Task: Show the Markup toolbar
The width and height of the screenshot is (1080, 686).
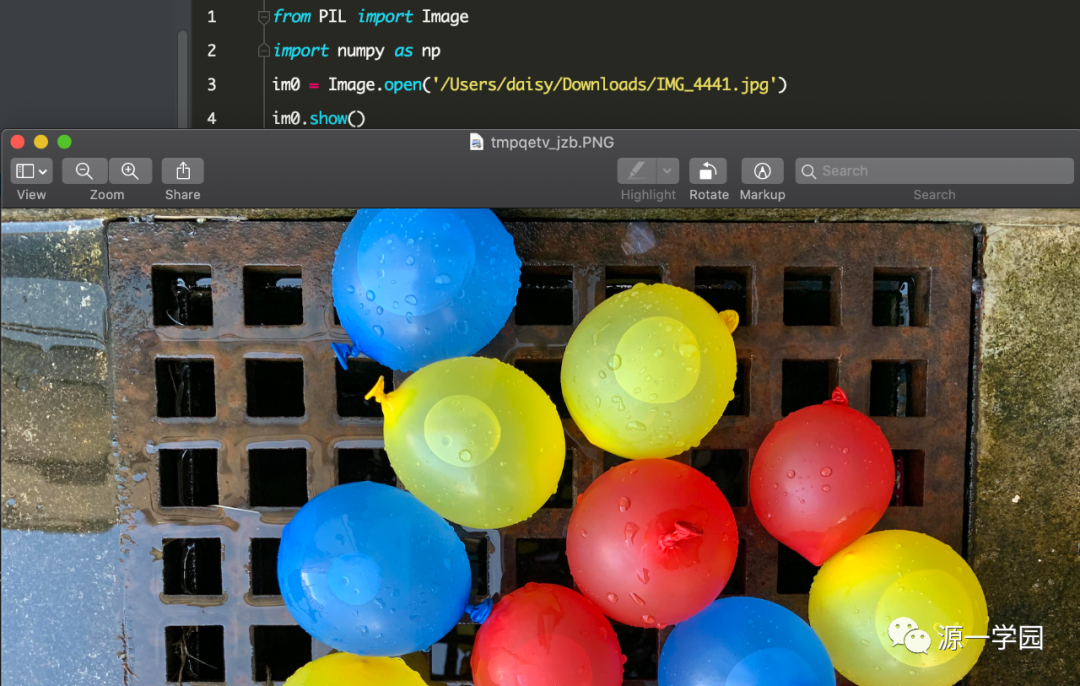Action: (x=762, y=171)
